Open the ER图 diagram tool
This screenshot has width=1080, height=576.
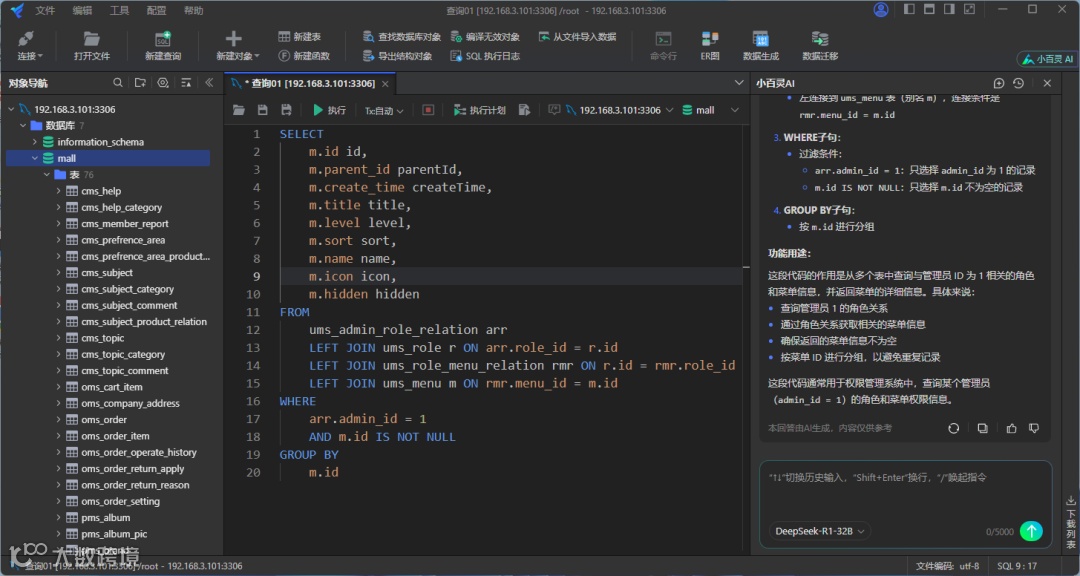(710, 44)
